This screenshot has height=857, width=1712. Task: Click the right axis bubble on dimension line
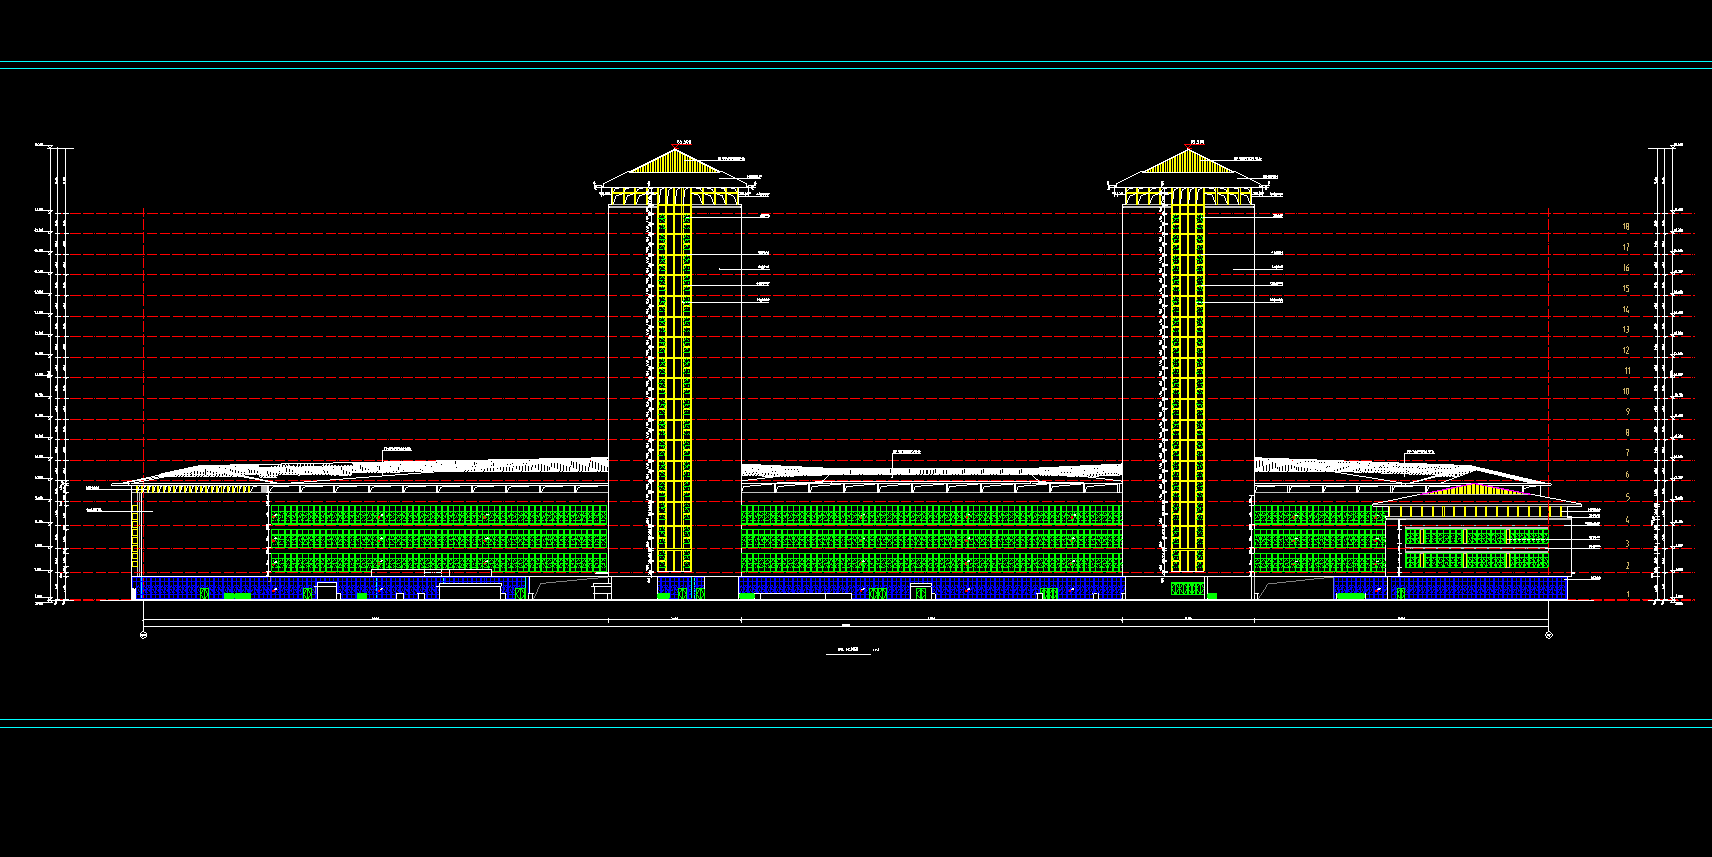1549,635
